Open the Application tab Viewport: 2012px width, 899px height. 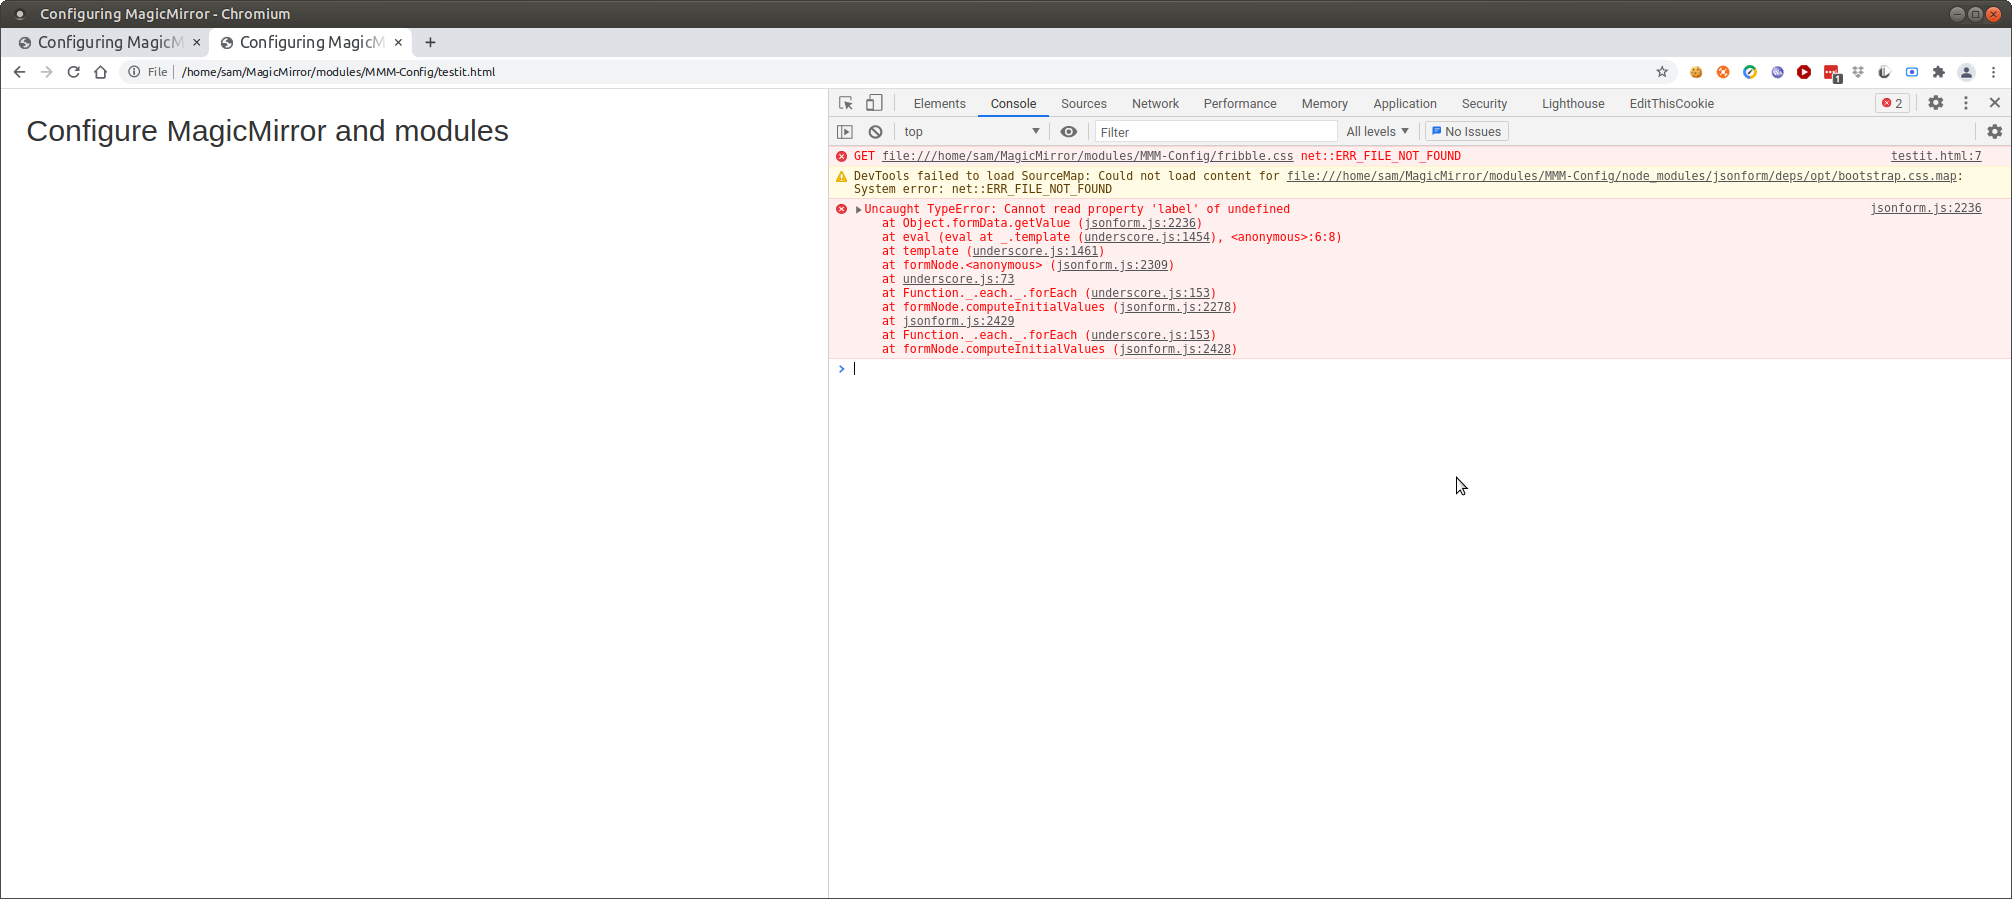tap(1404, 104)
